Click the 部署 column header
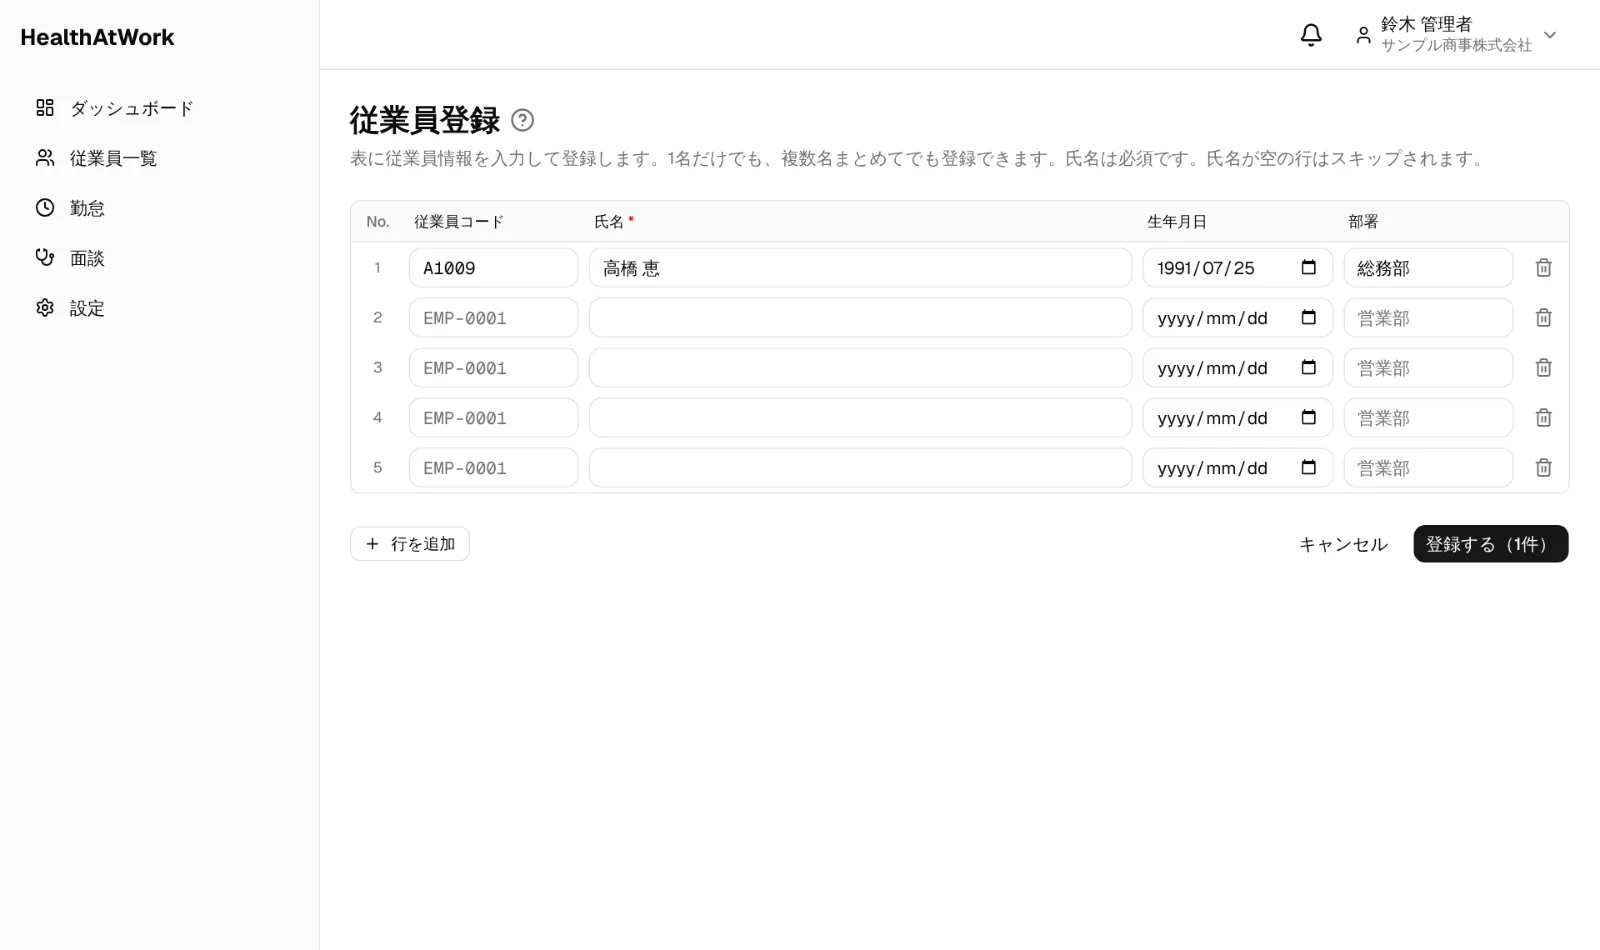 [1363, 222]
